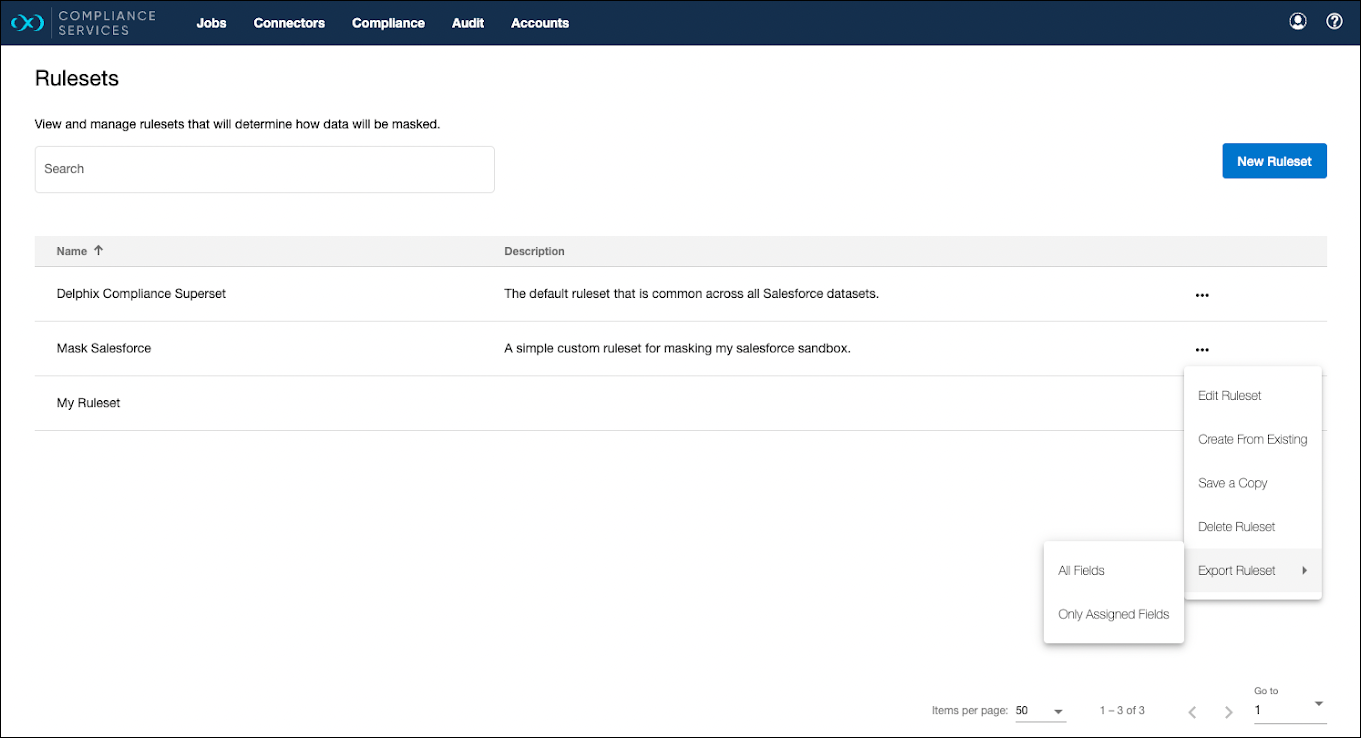Click the Compliance Services infinity logo
This screenshot has height=738, width=1361.
pyautogui.click(x=27, y=23)
